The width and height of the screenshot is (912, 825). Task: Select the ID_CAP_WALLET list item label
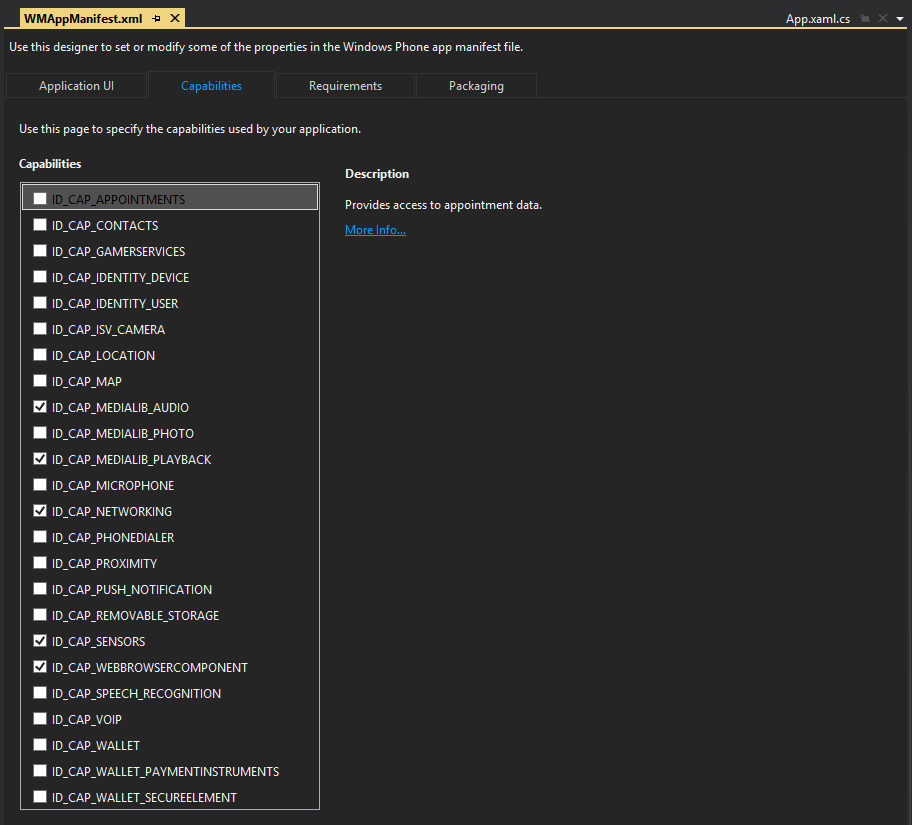point(96,746)
